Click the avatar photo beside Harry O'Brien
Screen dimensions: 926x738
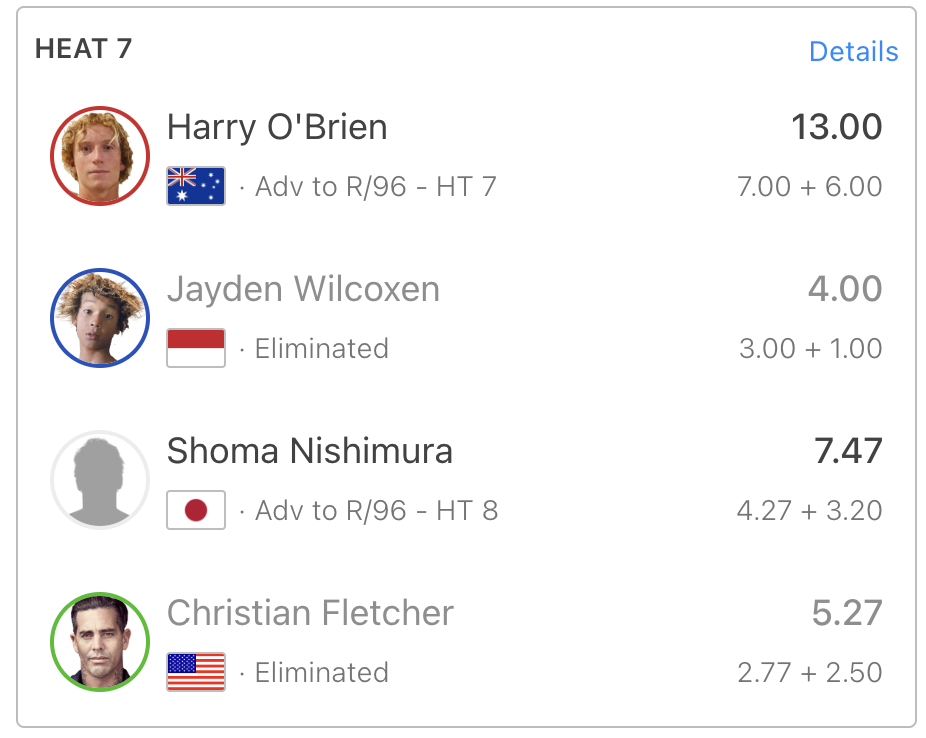click(x=99, y=156)
